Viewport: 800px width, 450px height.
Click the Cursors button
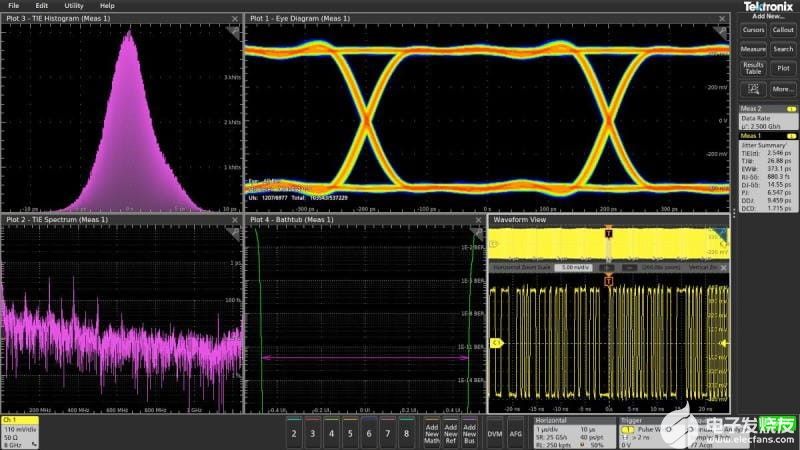coord(753,30)
